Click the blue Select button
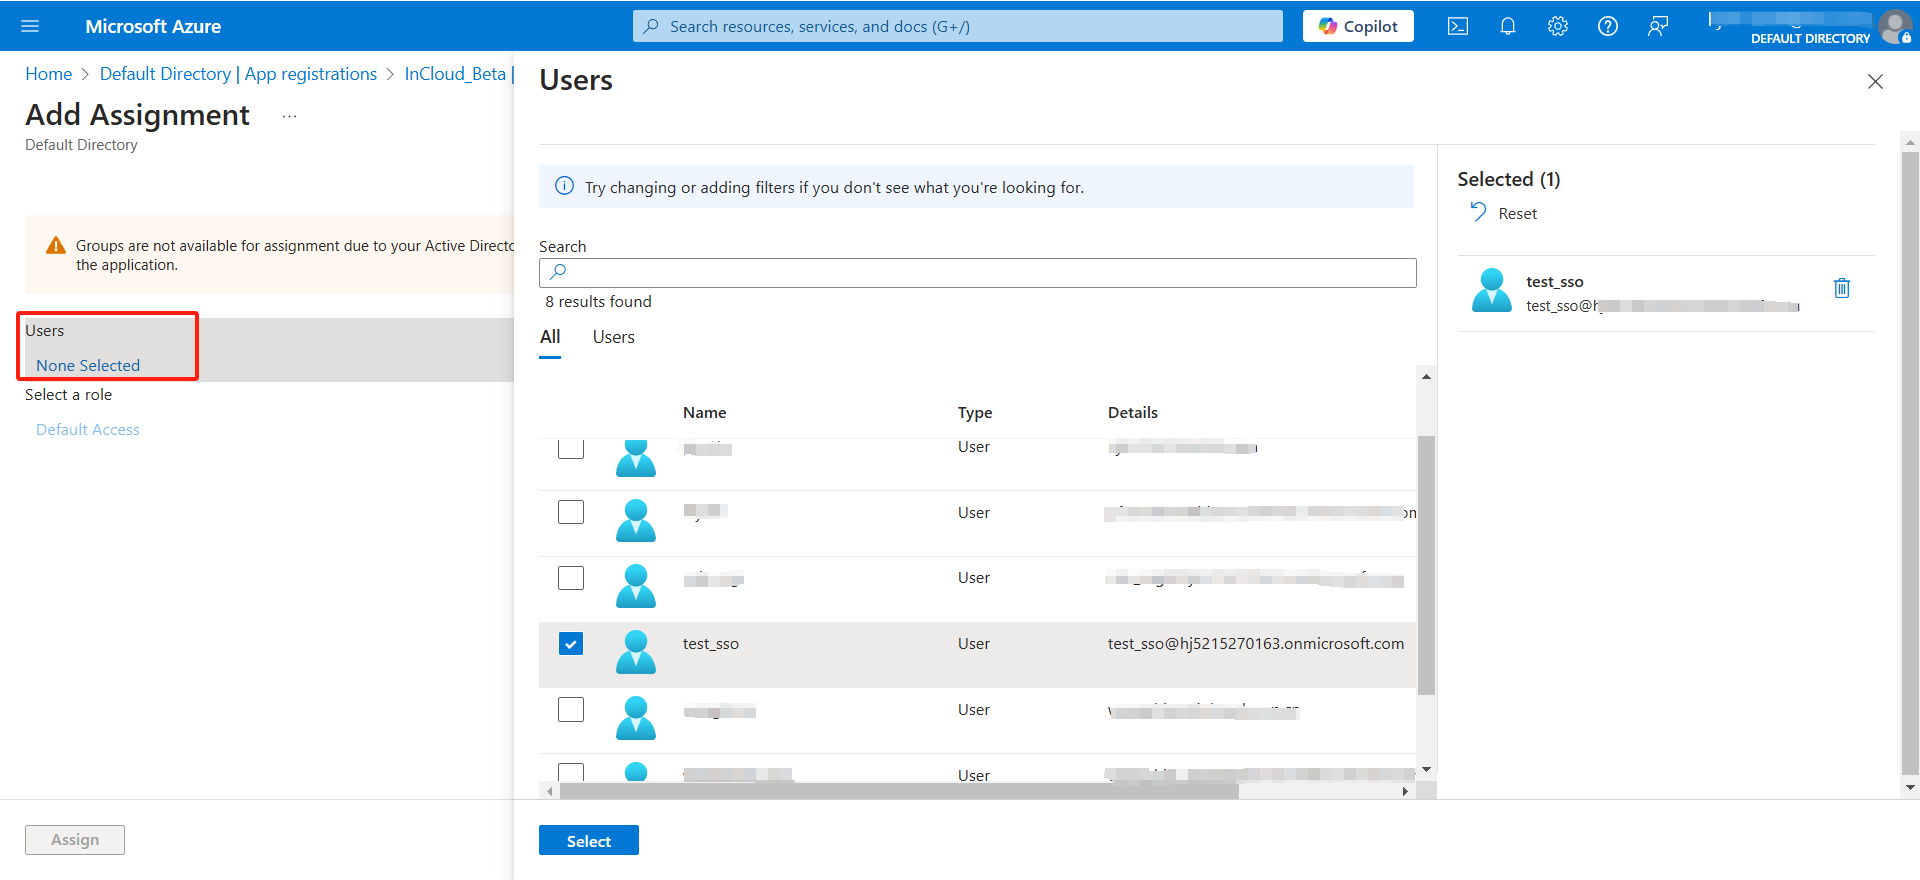The height and width of the screenshot is (880, 1920). tap(588, 841)
